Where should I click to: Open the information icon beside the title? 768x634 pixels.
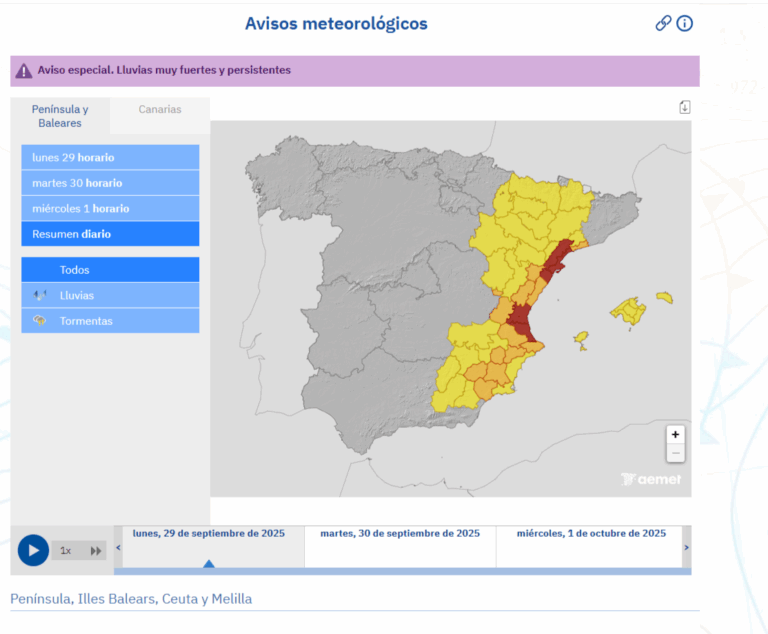pos(684,23)
